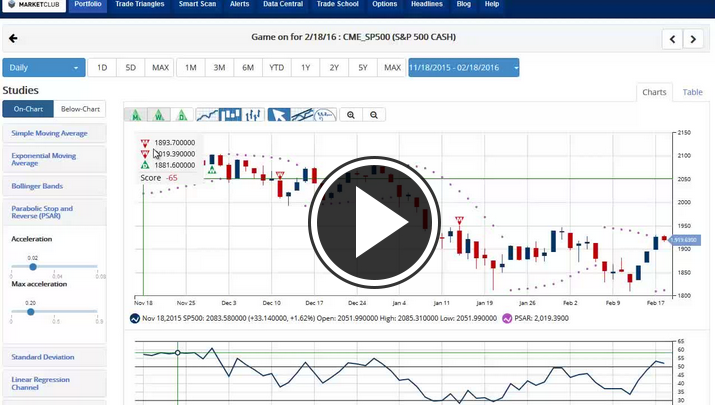Open the date range dropdown

point(464,68)
